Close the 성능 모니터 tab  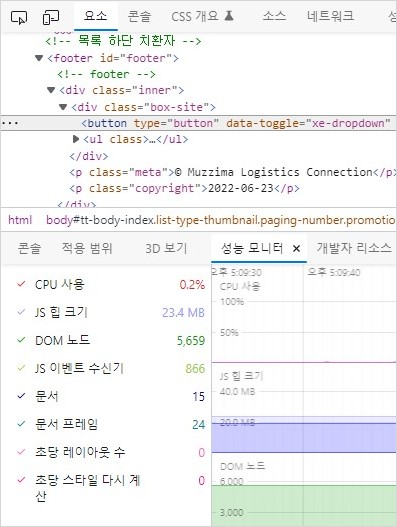coord(296,249)
